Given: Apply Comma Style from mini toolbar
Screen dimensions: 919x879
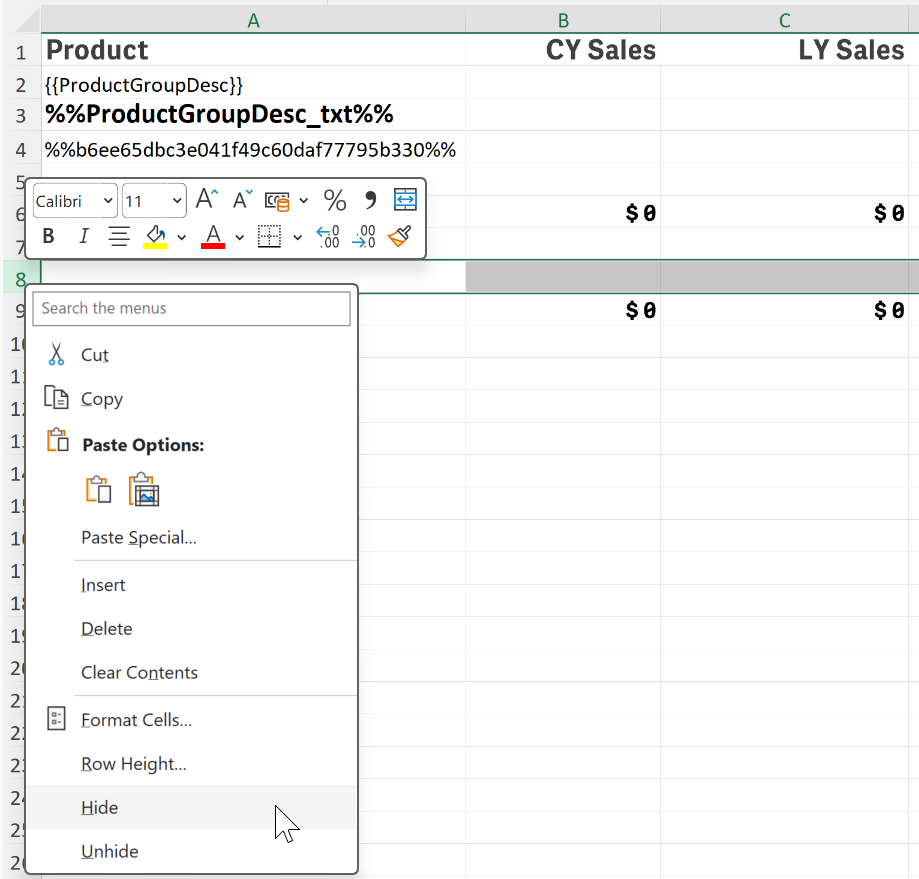Looking at the screenshot, I should (x=370, y=201).
